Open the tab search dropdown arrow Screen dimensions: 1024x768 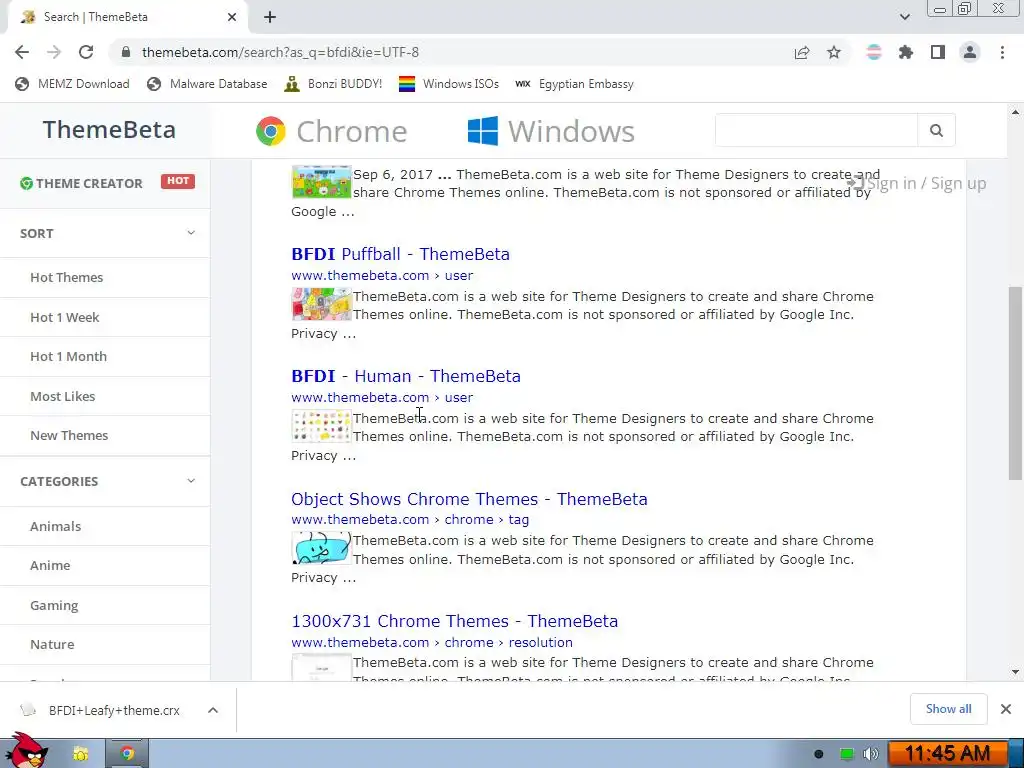904,17
